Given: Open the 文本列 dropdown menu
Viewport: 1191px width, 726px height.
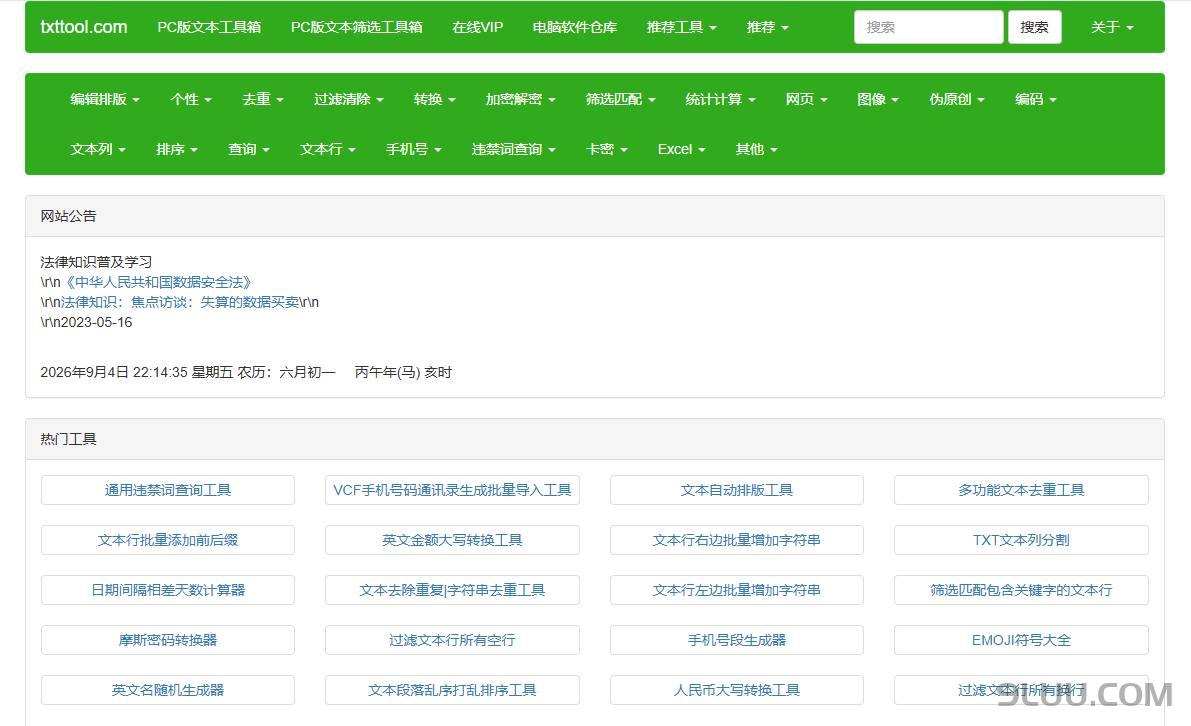Looking at the screenshot, I should coord(98,149).
